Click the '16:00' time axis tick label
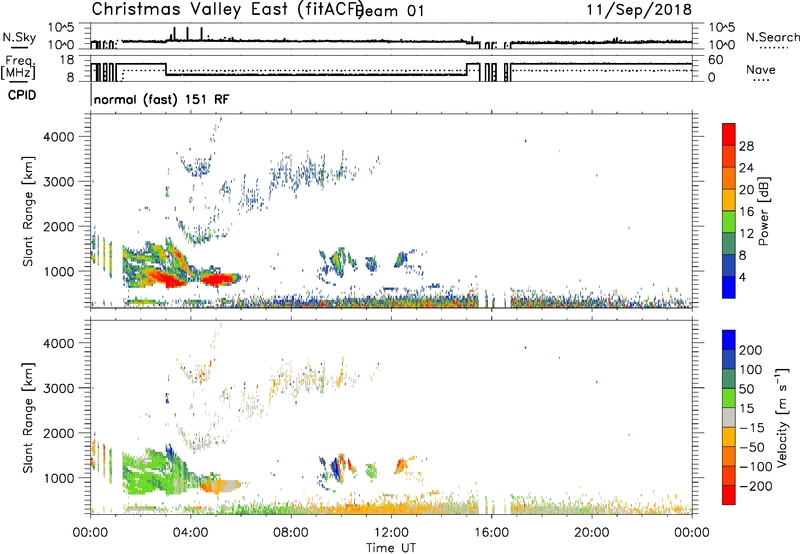 tap(491, 533)
